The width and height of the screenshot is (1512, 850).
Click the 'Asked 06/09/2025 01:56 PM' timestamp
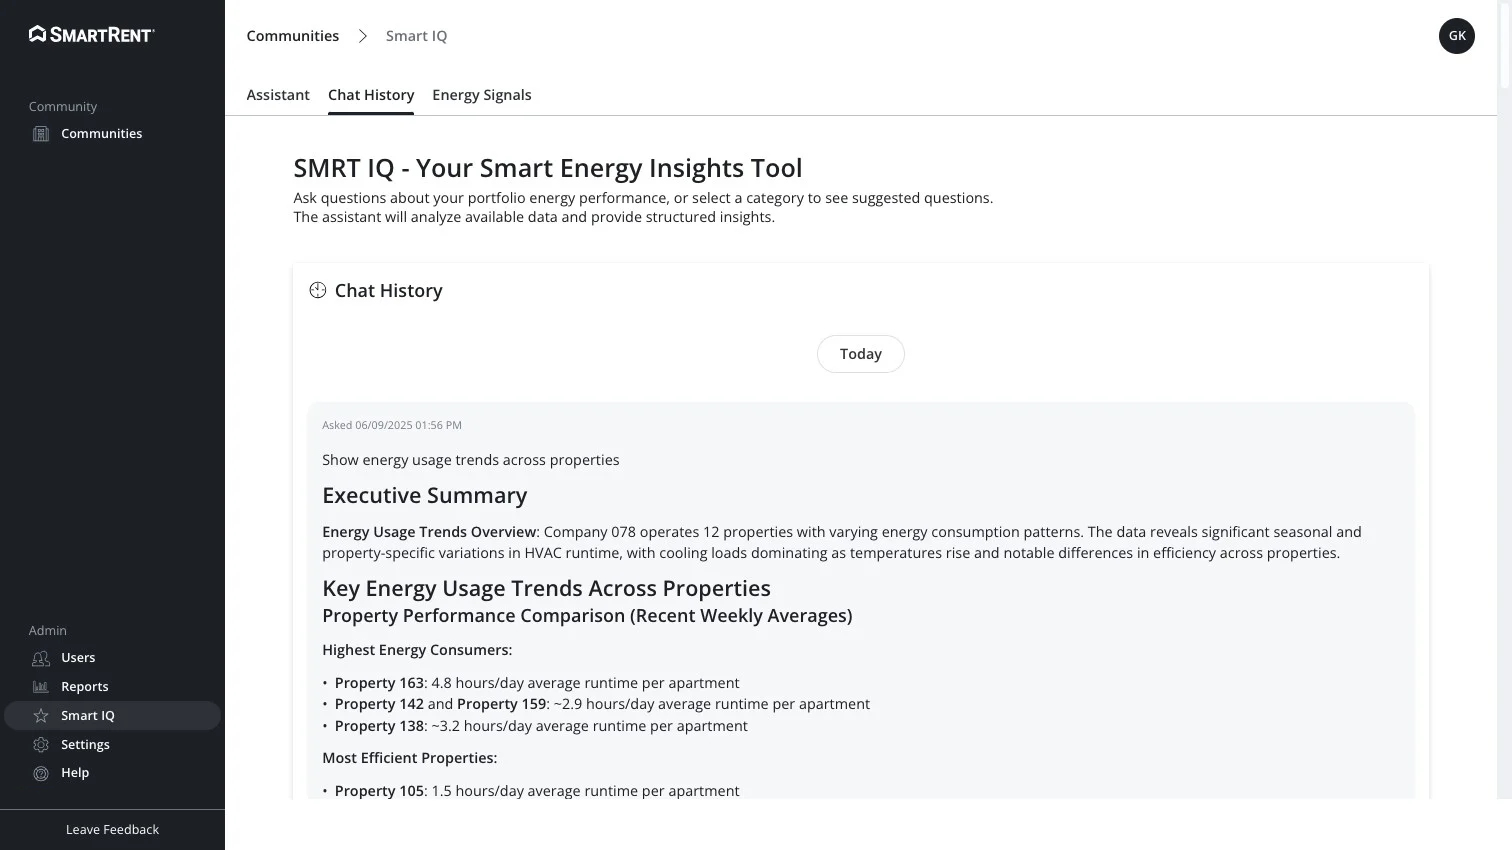(x=392, y=425)
